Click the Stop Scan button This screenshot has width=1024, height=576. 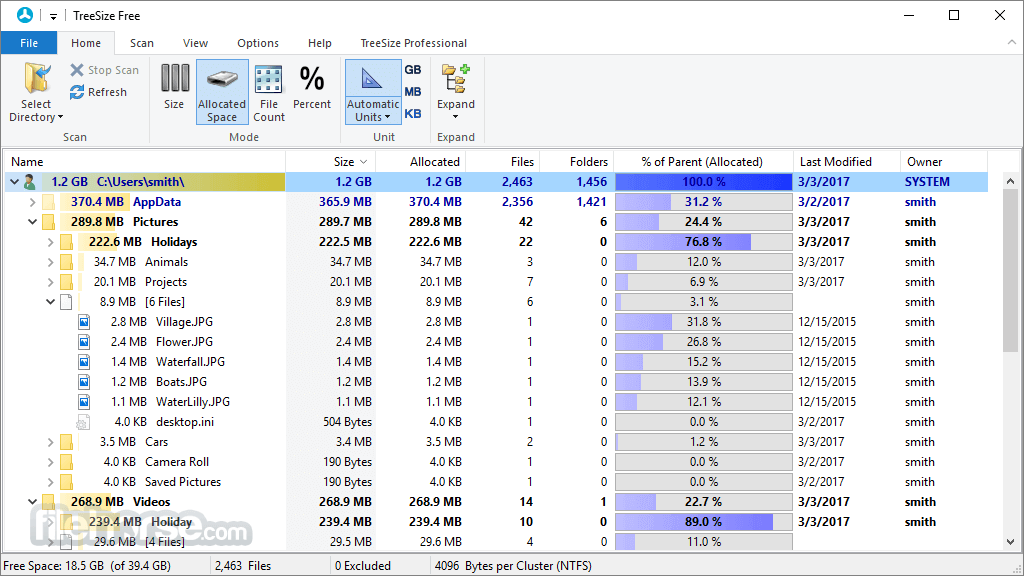pos(104,70)
